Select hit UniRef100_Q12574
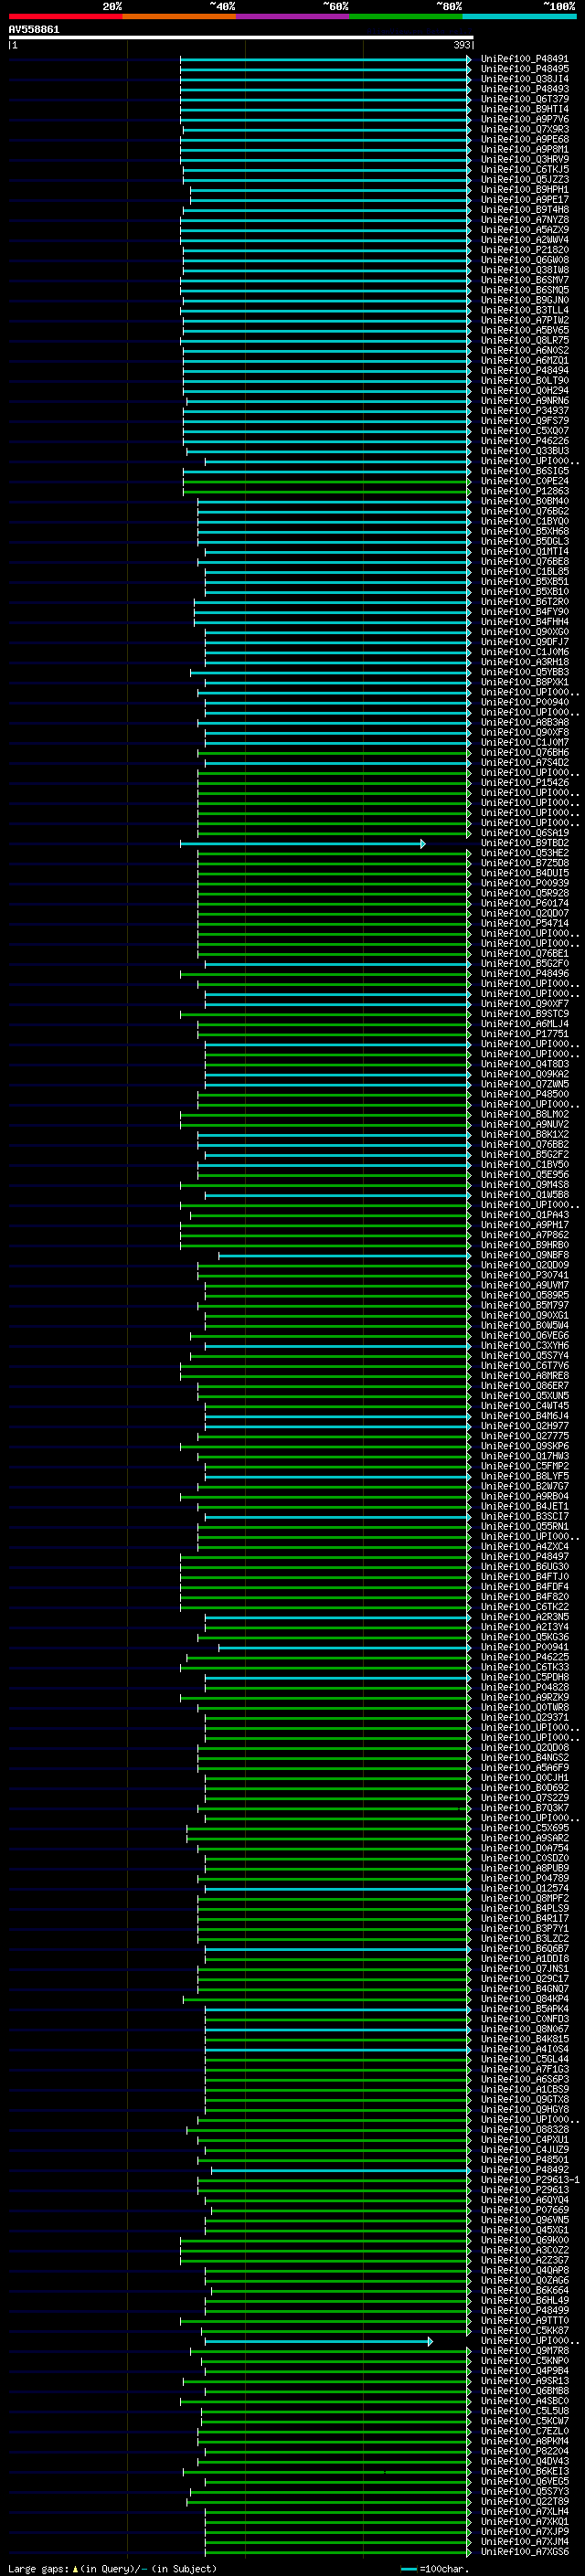The image size is (585, 2576). point(524,1888)
